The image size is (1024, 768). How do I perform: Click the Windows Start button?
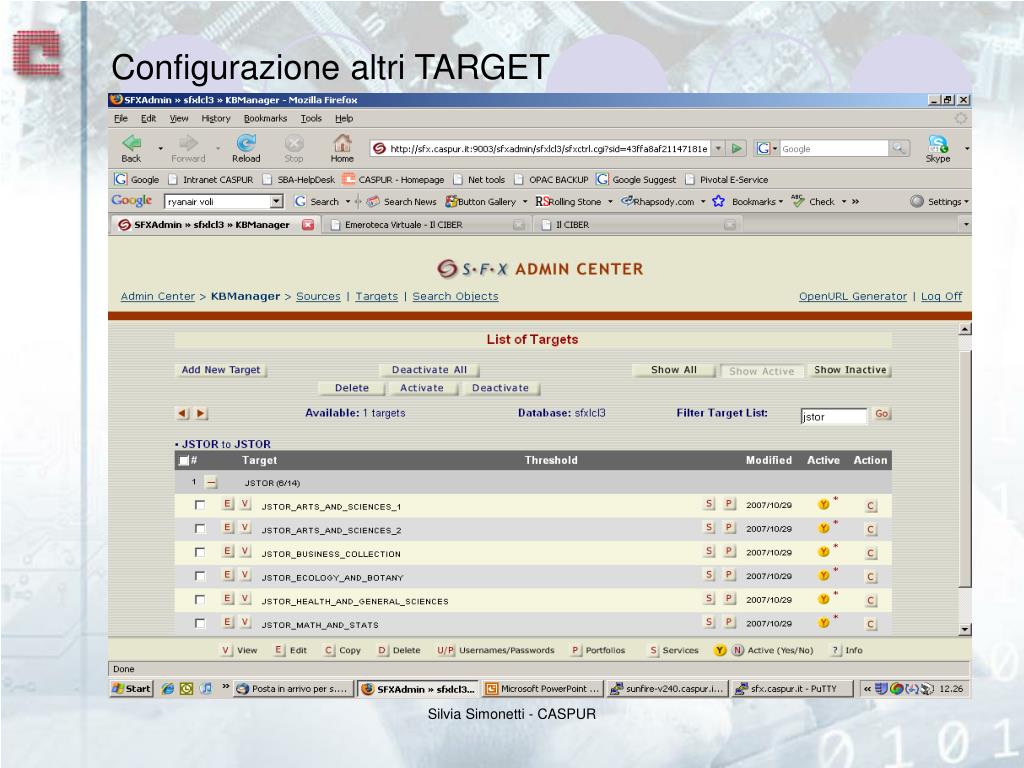pyautogui.click(x=131, y=688)
